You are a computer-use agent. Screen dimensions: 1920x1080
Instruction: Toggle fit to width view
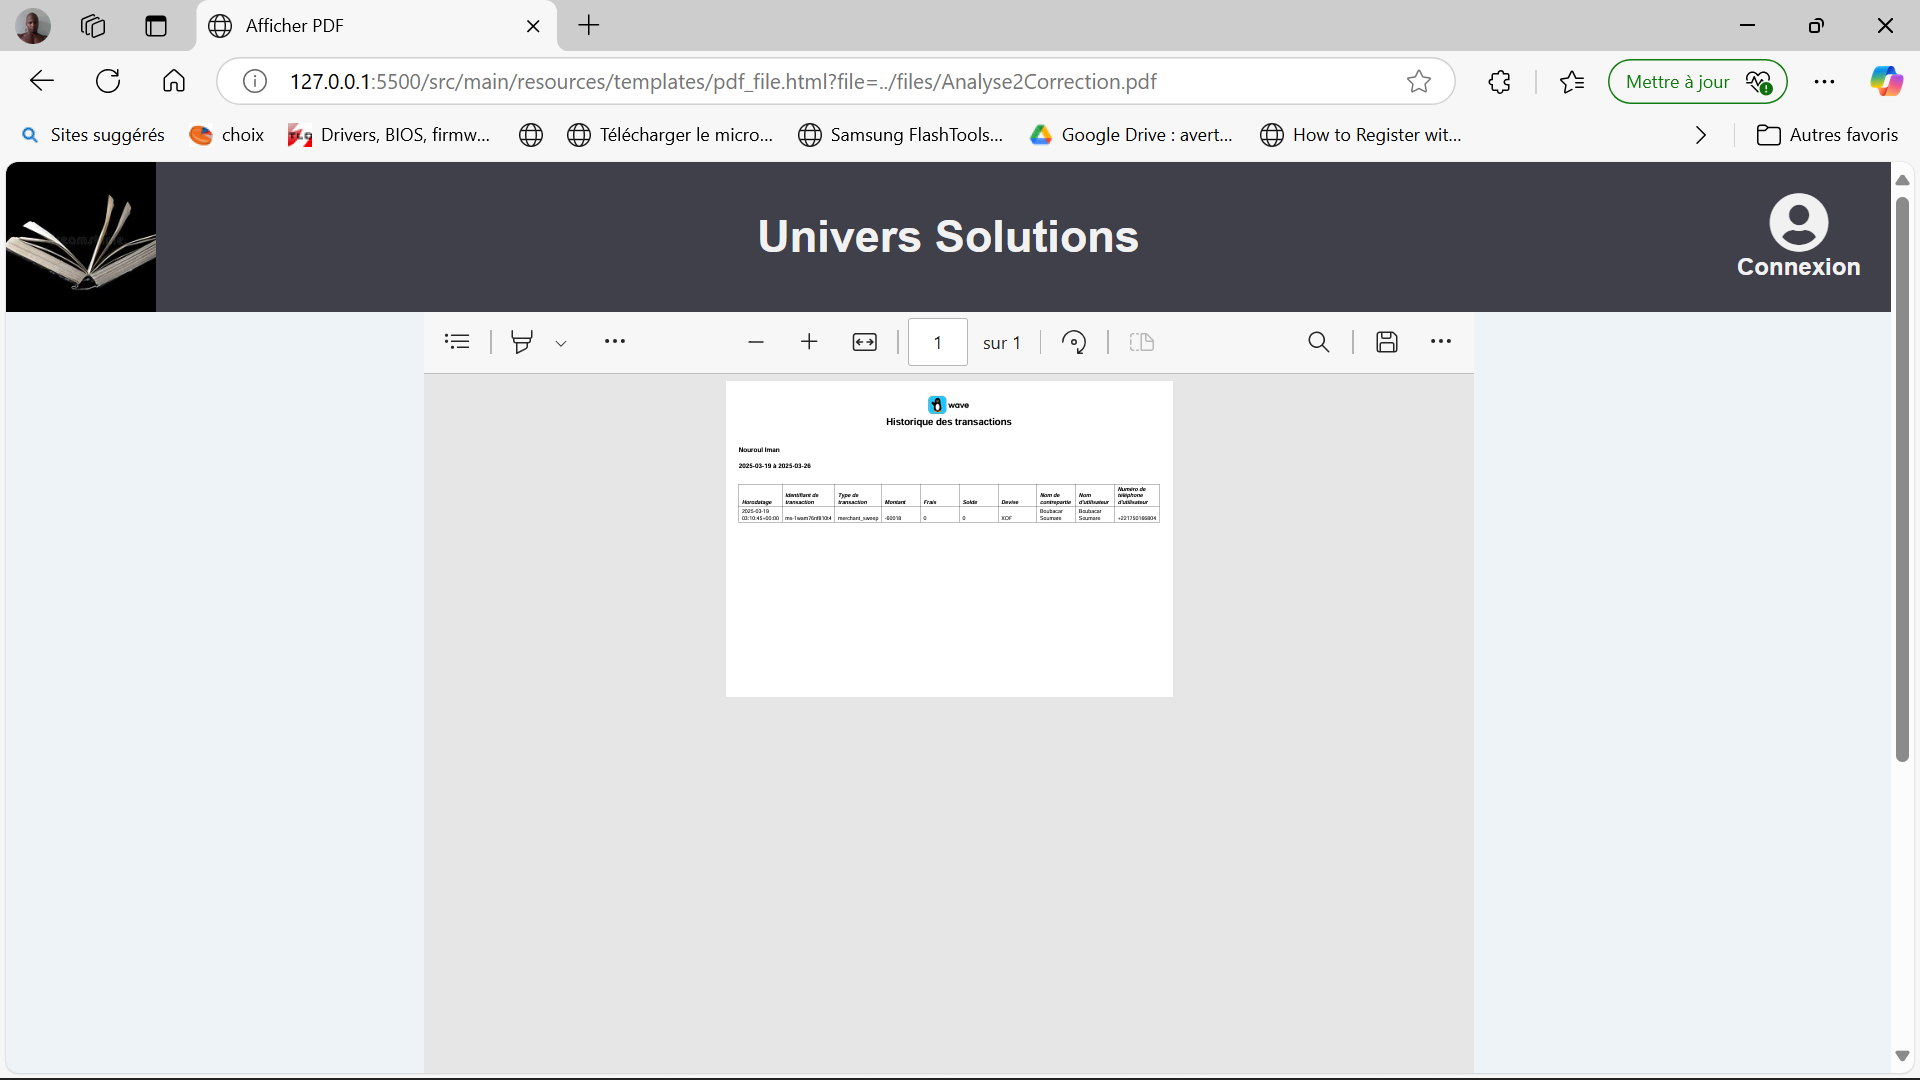(864, 342)
